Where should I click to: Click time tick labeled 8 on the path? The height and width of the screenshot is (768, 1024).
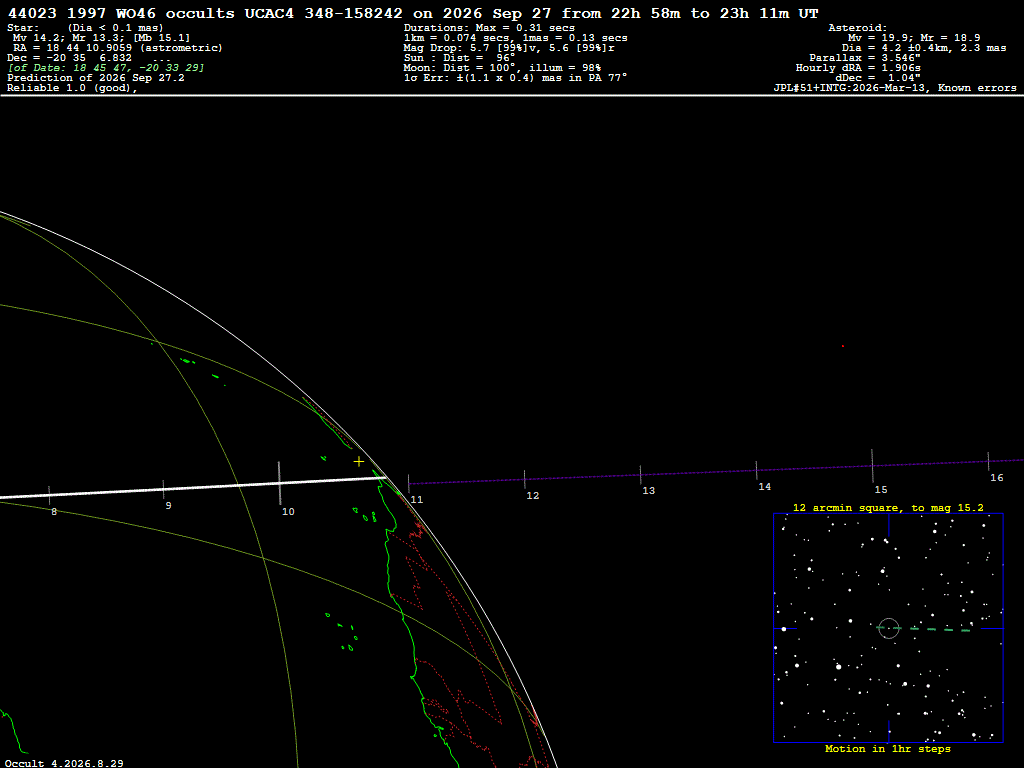(x=49, y=495)
